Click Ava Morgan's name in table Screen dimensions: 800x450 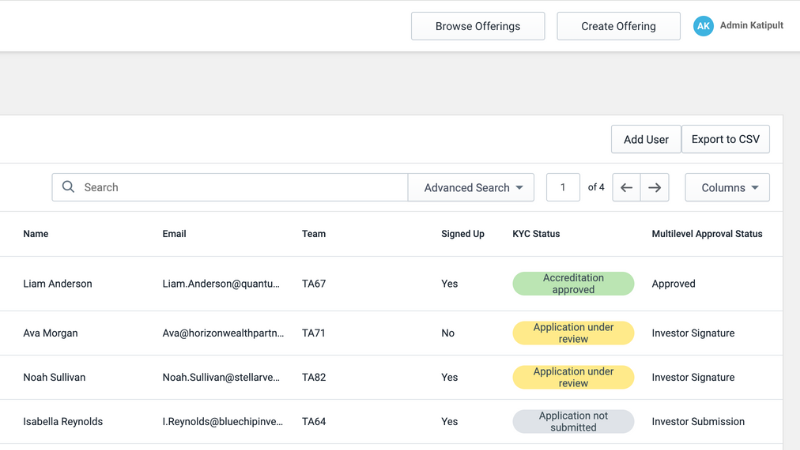tap(51, 333)
